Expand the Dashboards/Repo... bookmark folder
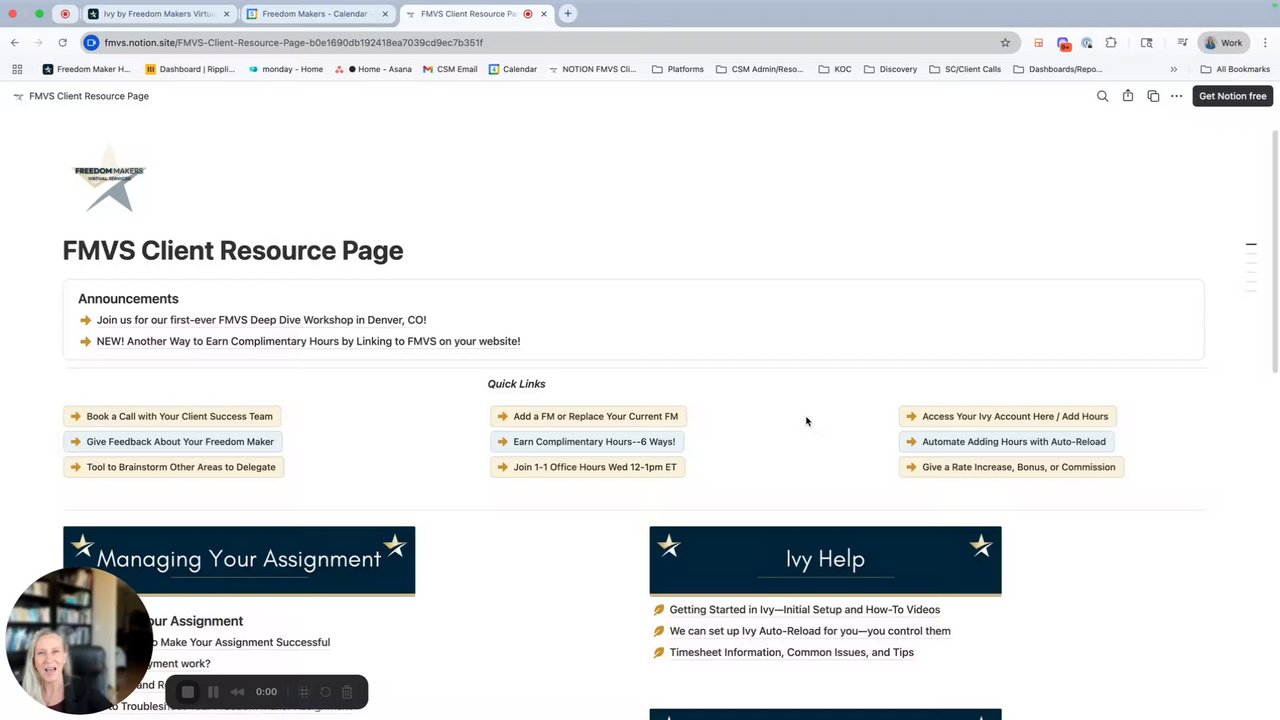Image resolution: width=1280 pixels, height=720 pixels. 1058,69
